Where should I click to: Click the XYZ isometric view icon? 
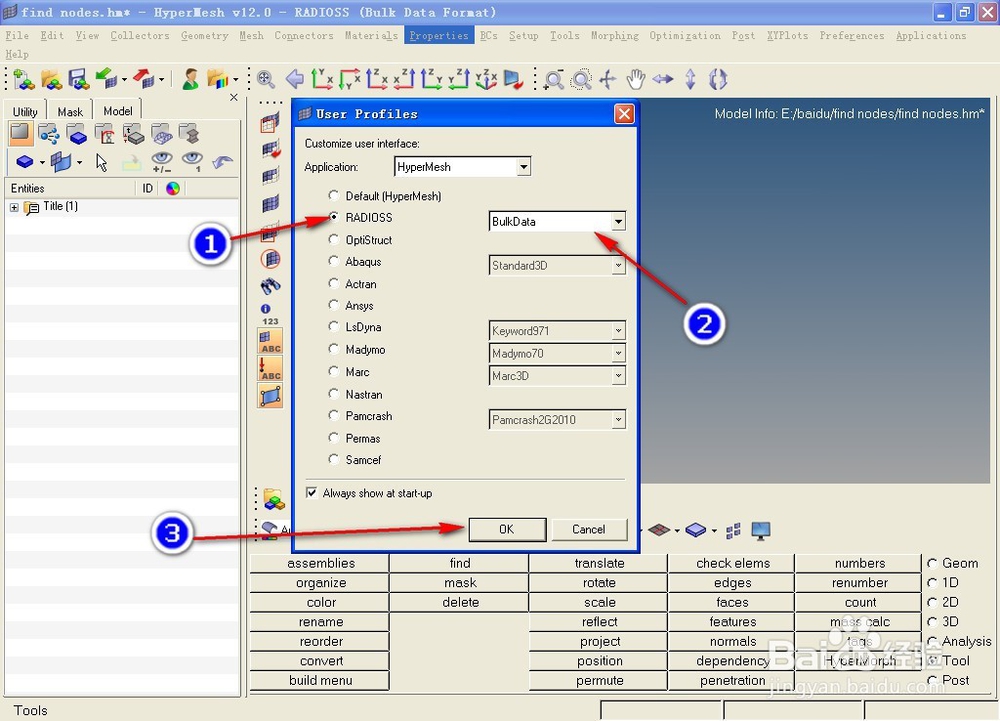coord(486,80)
